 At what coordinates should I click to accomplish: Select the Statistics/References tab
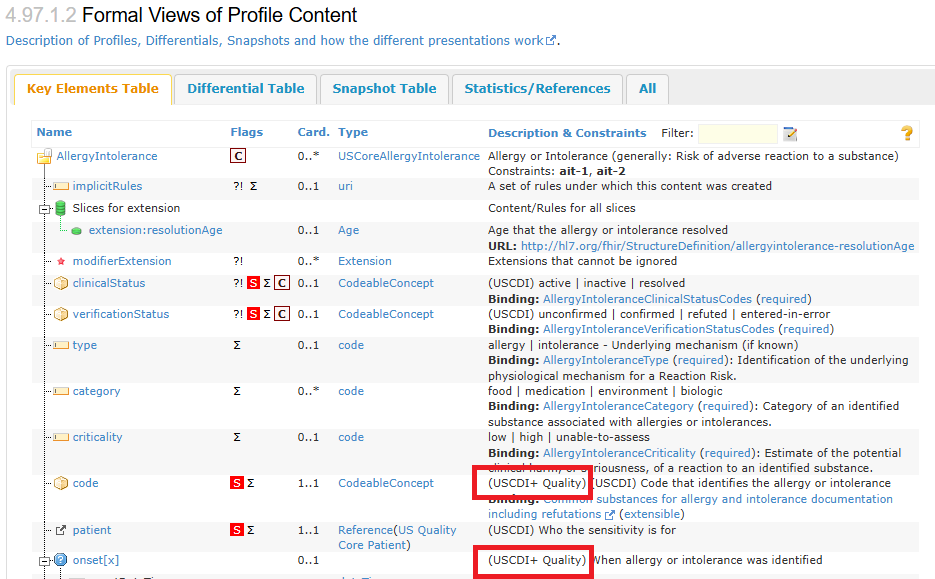537,89
